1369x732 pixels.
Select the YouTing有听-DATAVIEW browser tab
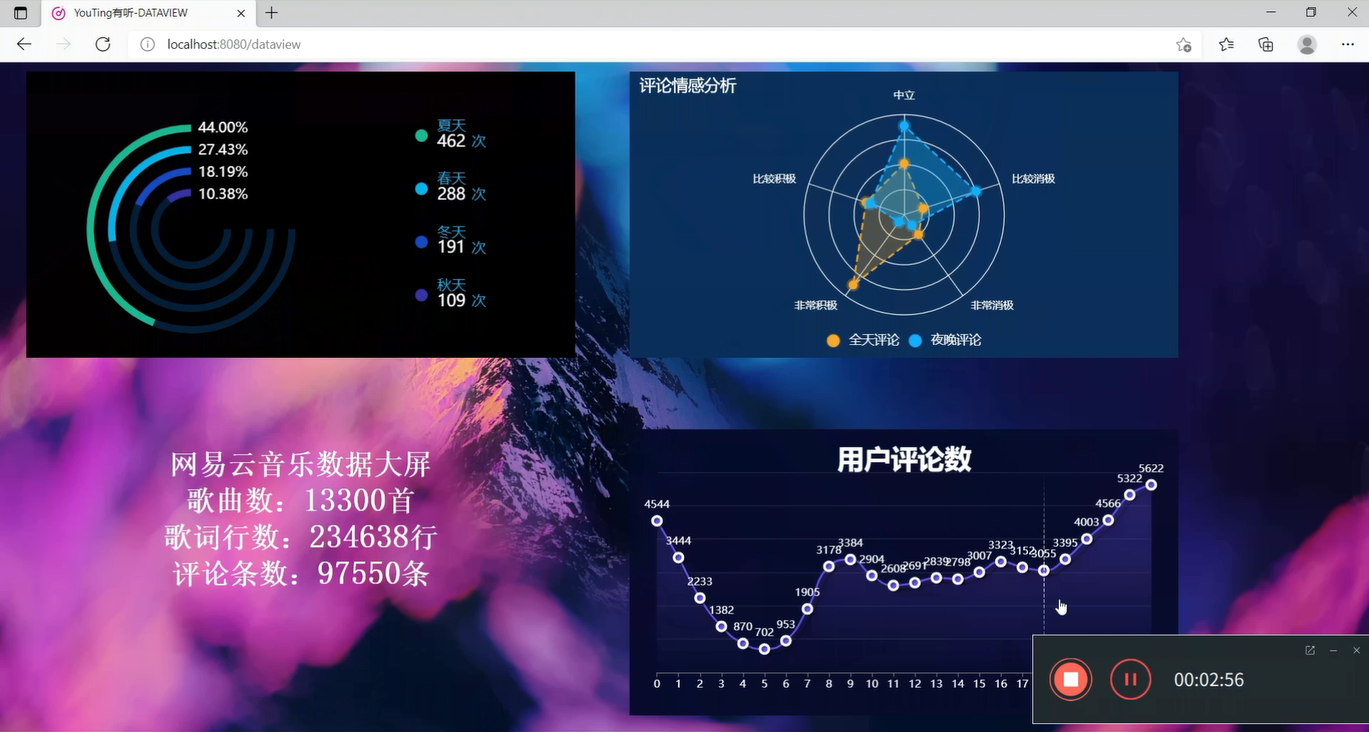coord(146,13)
